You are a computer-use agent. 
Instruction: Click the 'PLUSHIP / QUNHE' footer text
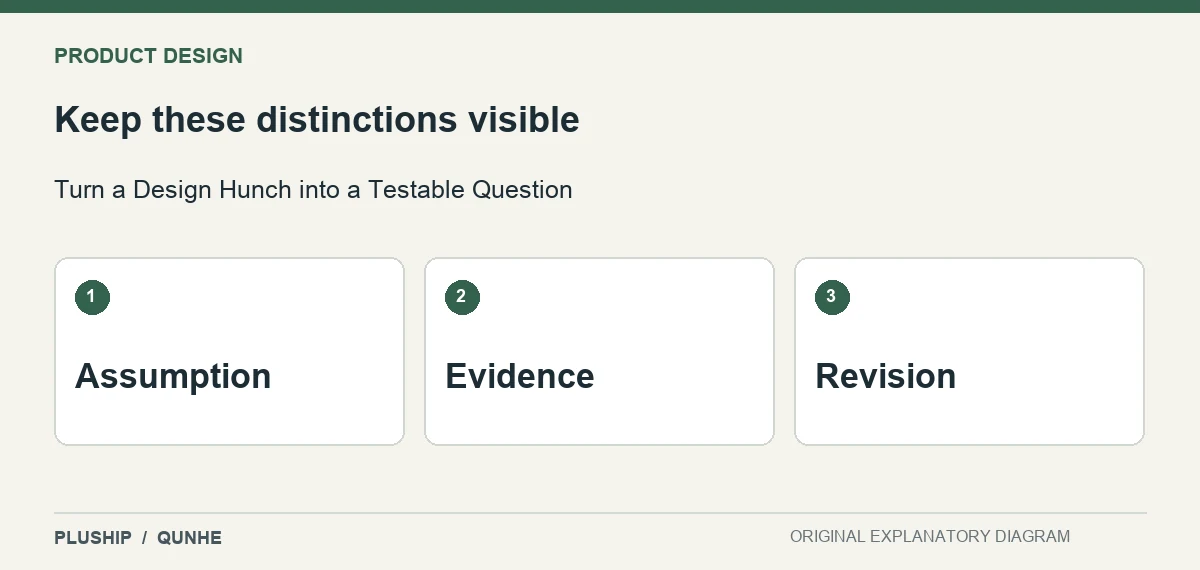click(x=138, y=538)
